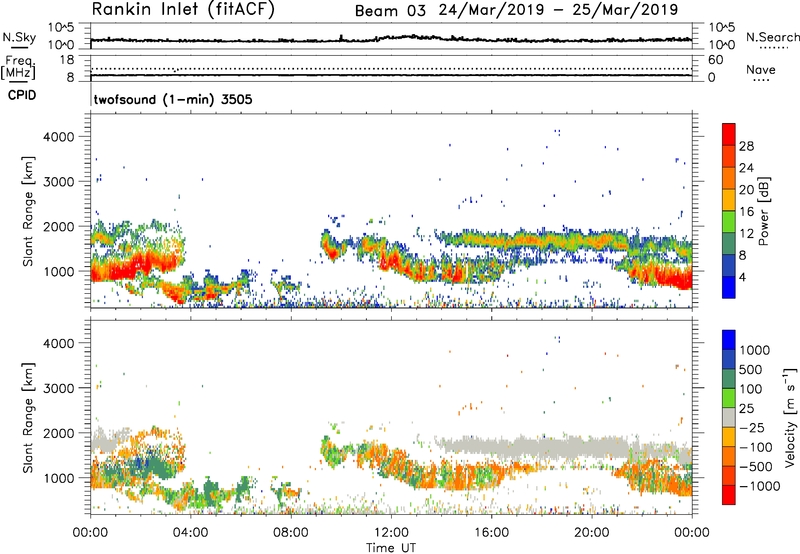Click the "12:00" time tick label
Image resolution: width=800 pixels, height=554 pixels.
point(391,533)
